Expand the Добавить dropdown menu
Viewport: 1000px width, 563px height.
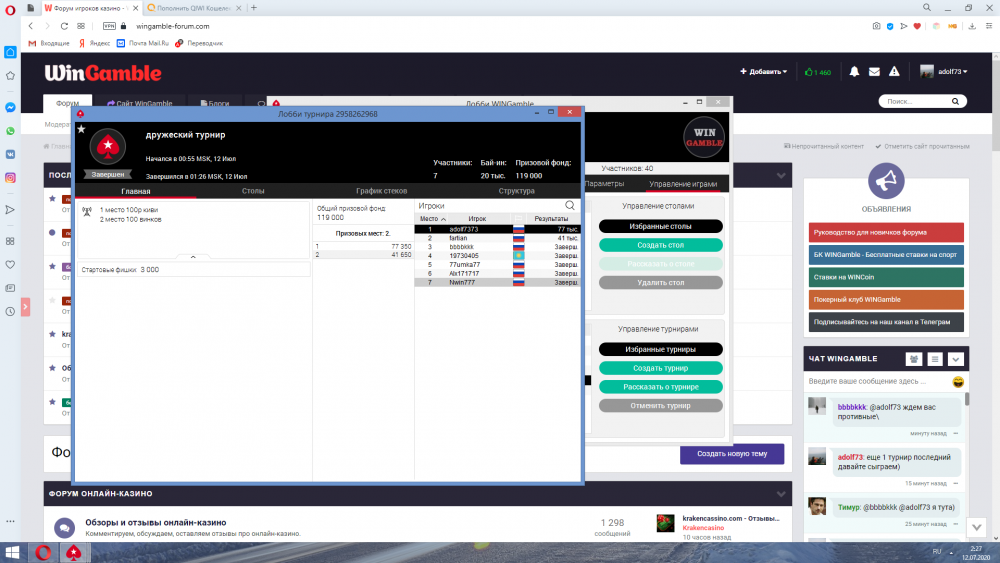[x=763, y=72]
